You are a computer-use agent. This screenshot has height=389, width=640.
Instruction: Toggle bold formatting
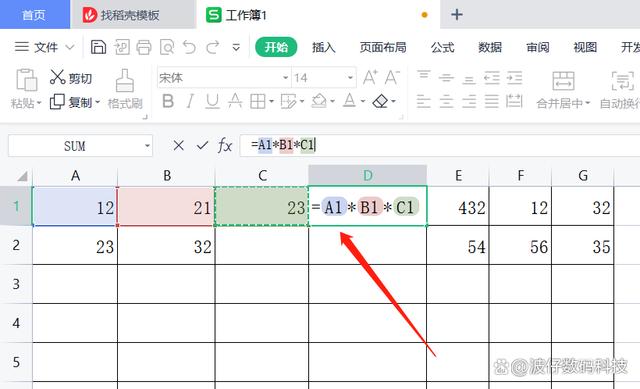(x=168, y=101)
